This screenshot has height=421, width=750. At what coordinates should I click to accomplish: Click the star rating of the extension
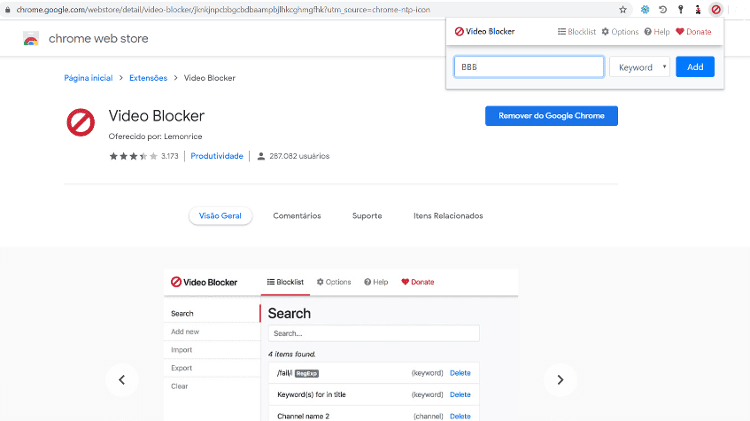[133, 156]
